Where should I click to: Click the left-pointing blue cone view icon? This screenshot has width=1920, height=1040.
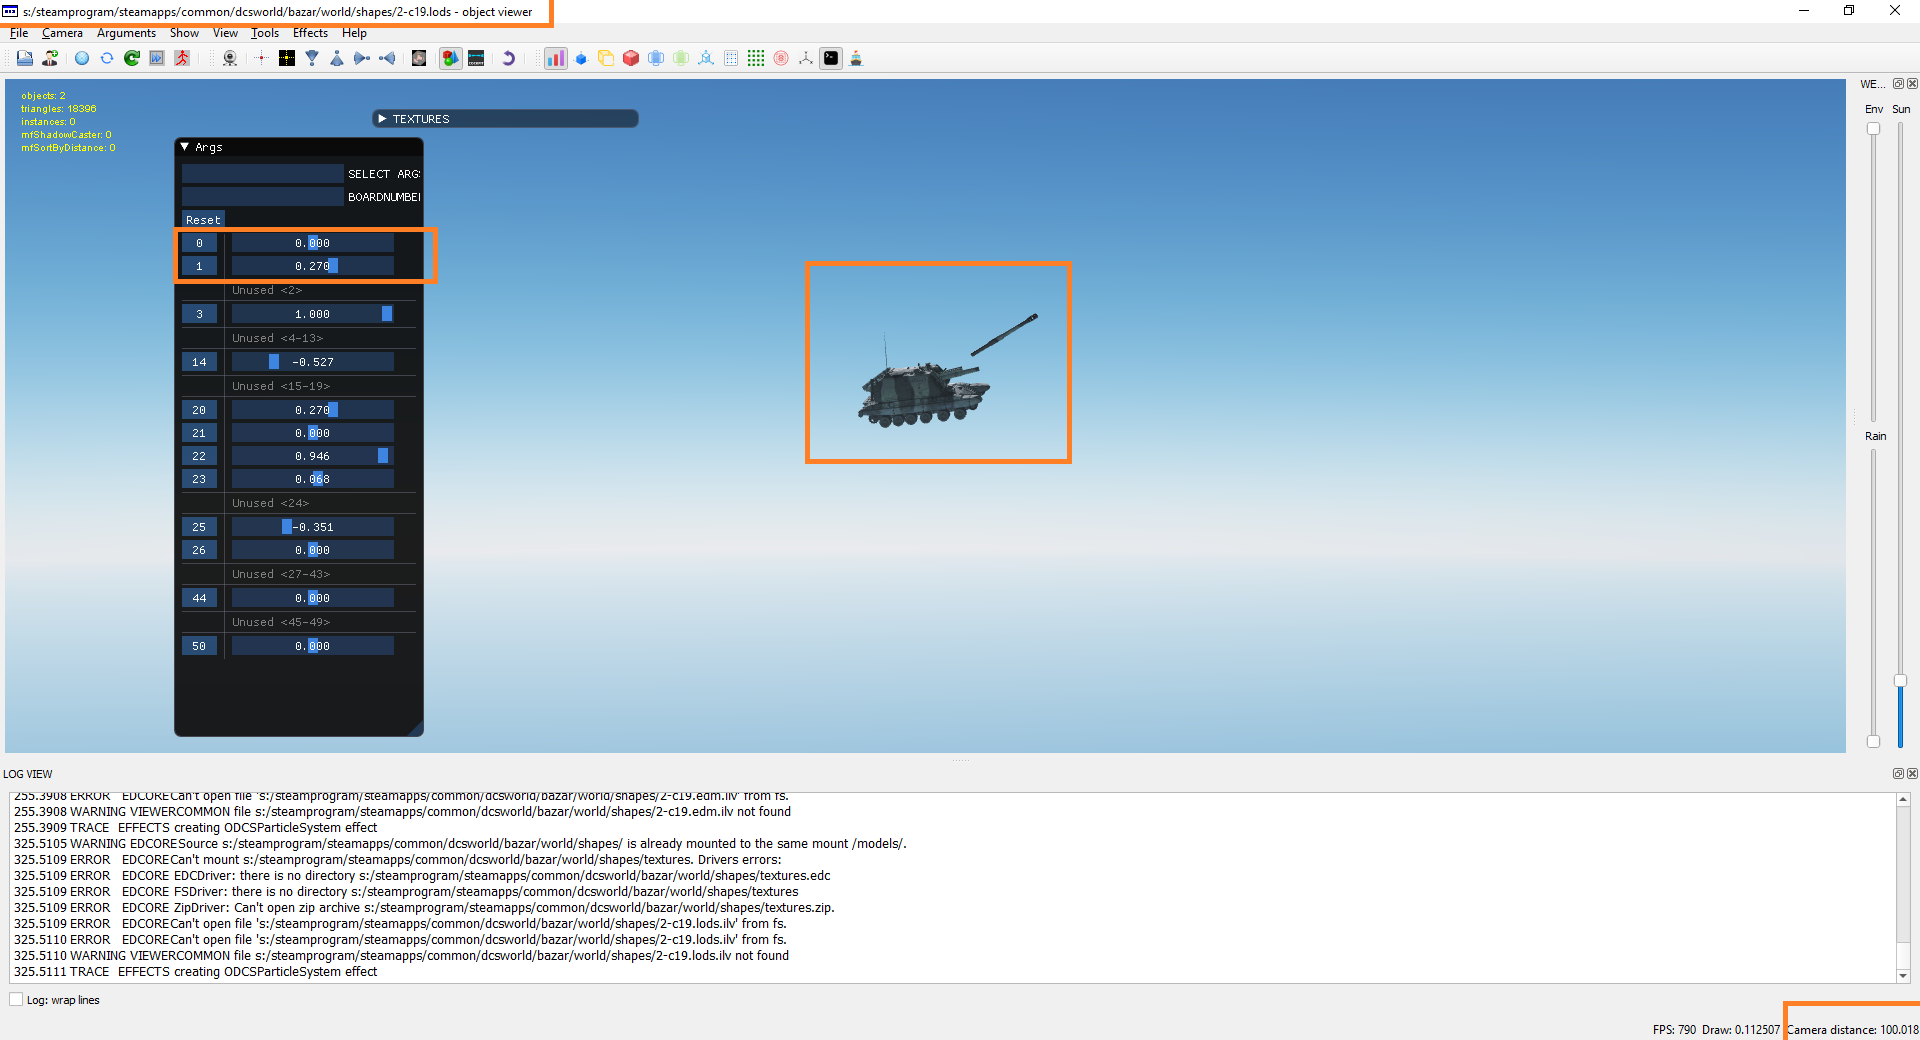point(387,58)
